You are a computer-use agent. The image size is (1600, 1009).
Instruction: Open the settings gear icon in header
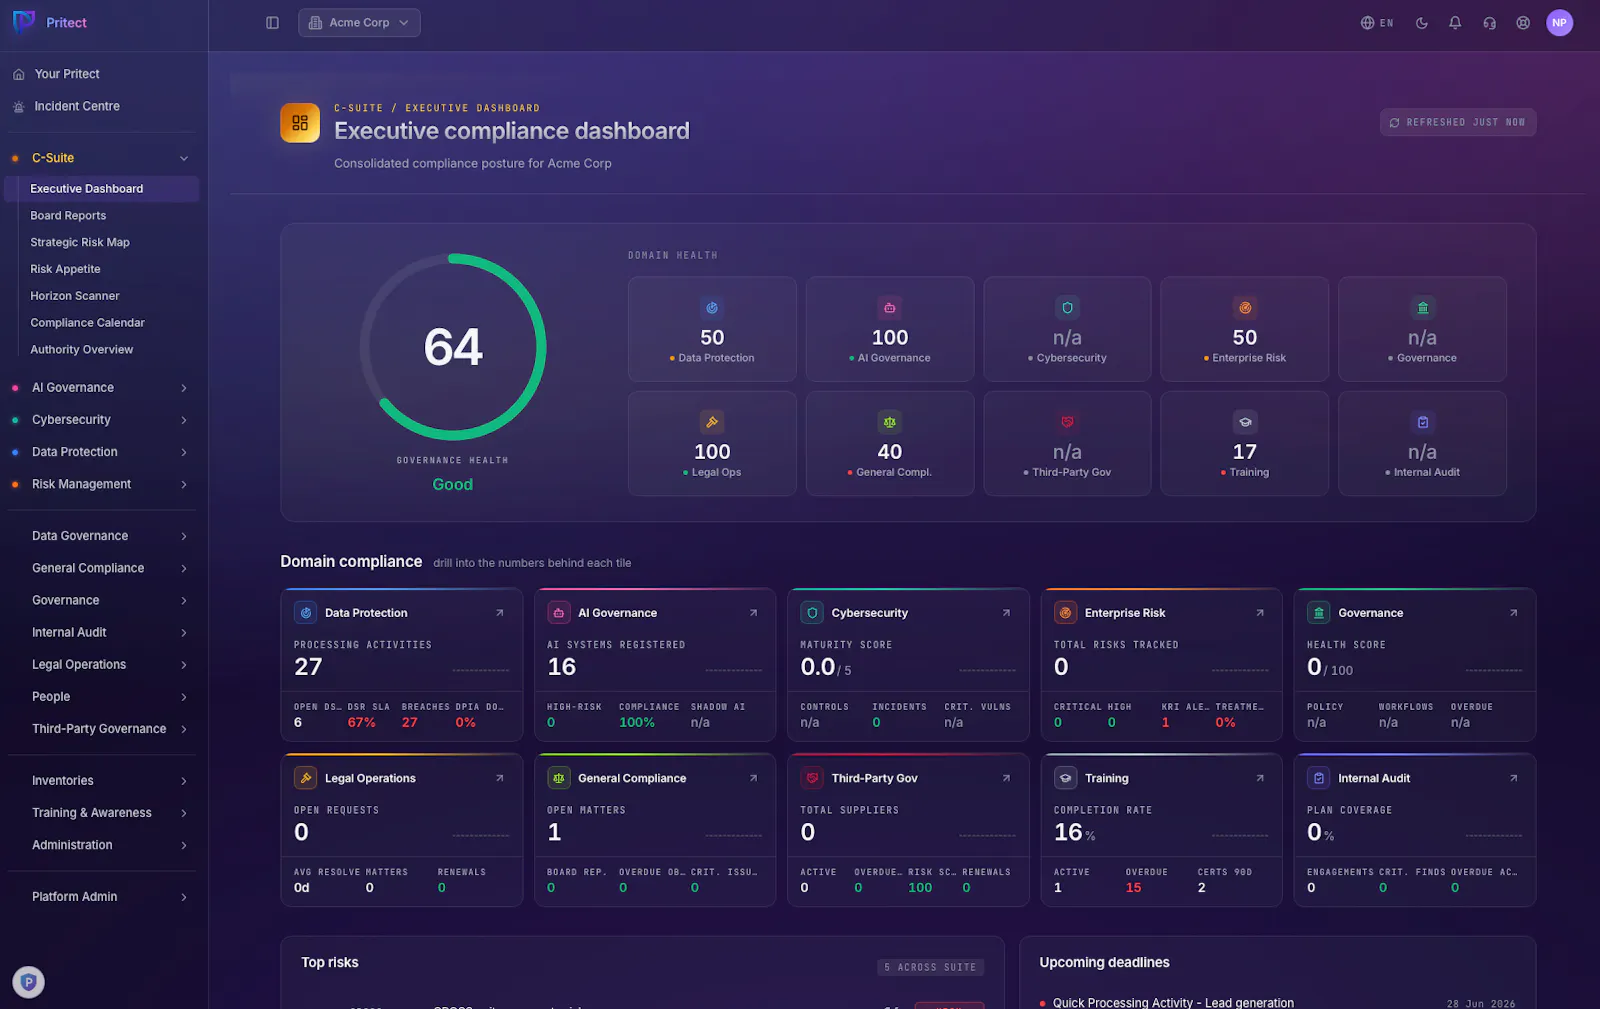click(1523, 23)
